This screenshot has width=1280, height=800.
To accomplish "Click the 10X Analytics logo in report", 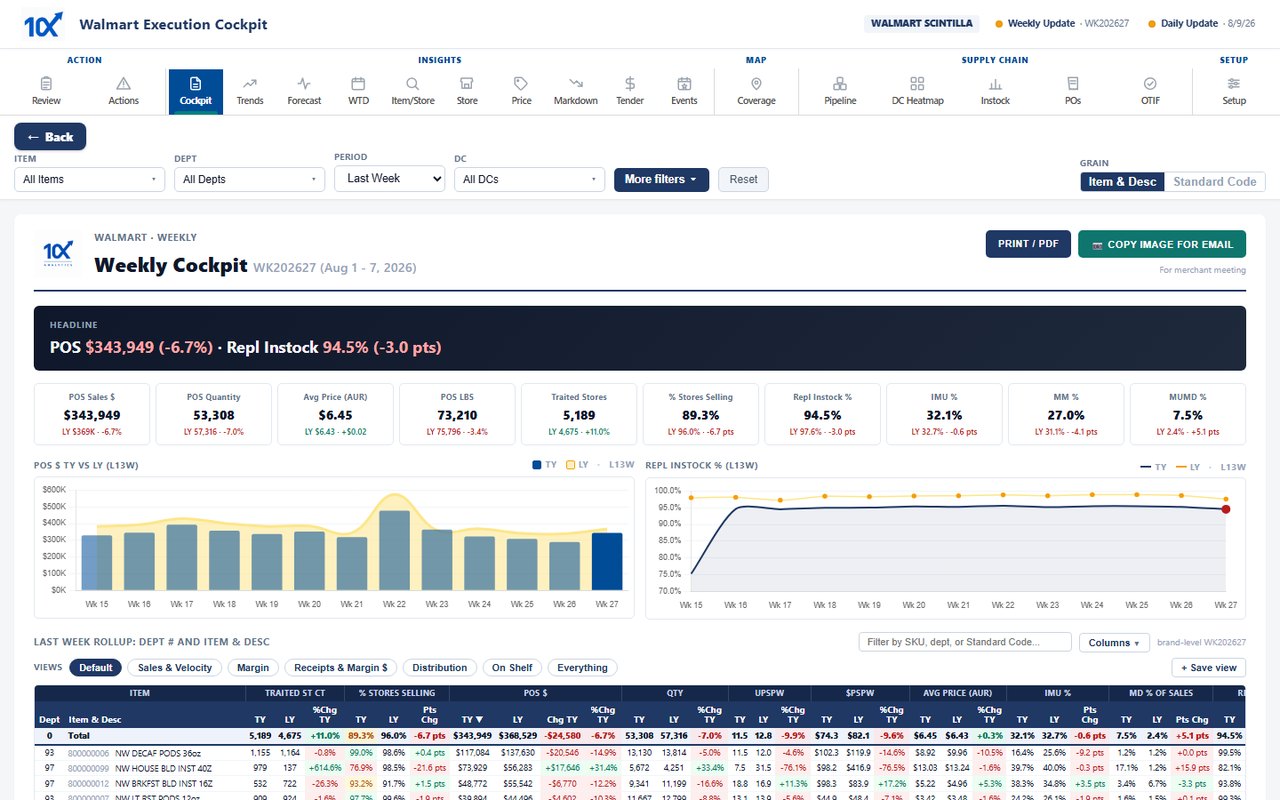I will coord(57,254).
